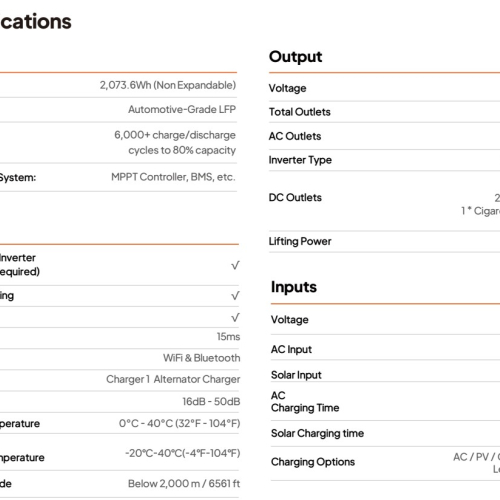Click 'Total Outlets' row label
This screenshot has height=500, width=500.
click(x=300, y=112)
